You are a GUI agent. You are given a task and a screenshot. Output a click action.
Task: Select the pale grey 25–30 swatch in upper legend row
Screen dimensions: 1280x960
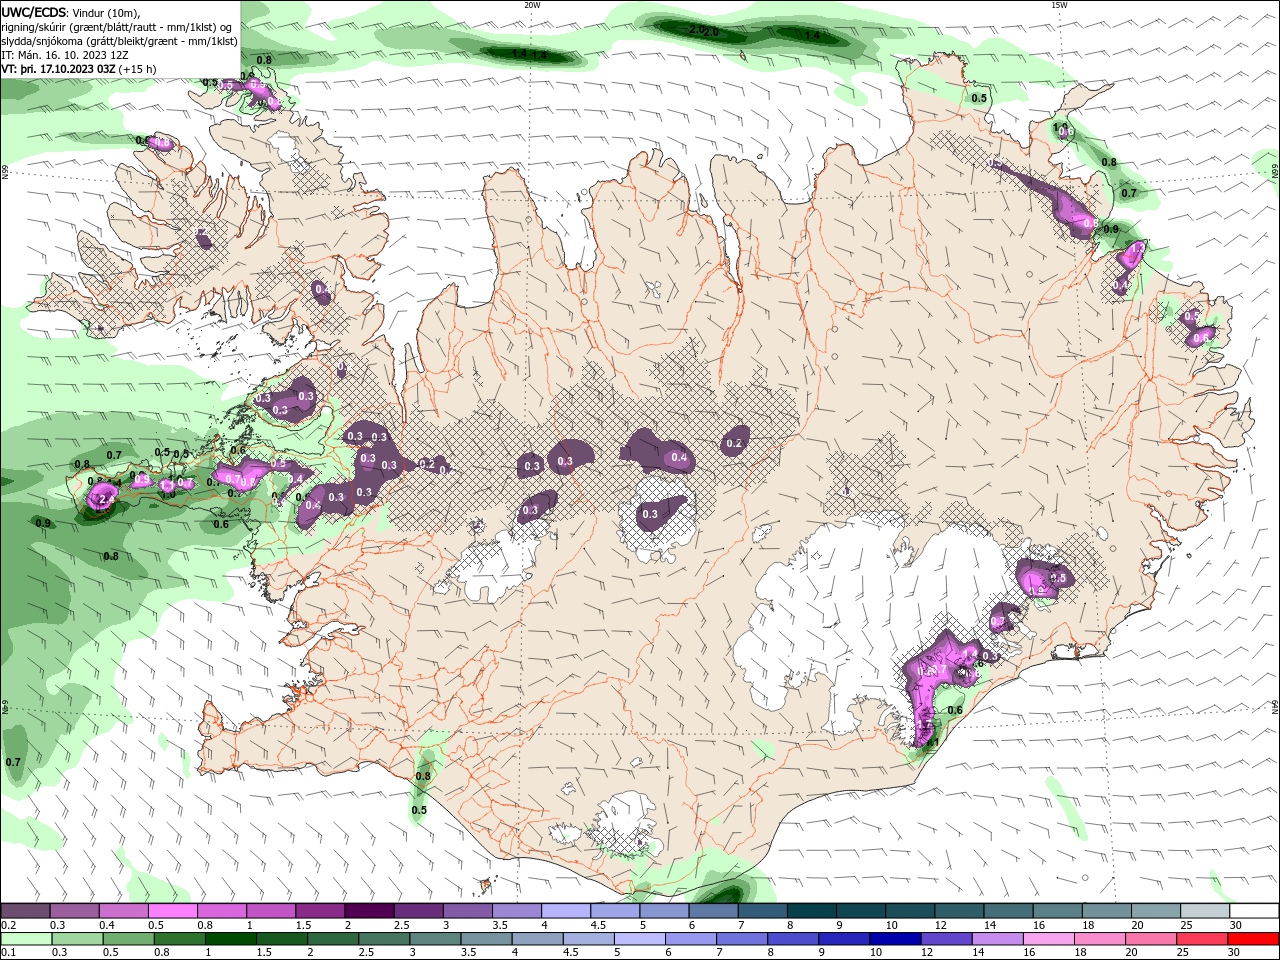pos(1206,911)
